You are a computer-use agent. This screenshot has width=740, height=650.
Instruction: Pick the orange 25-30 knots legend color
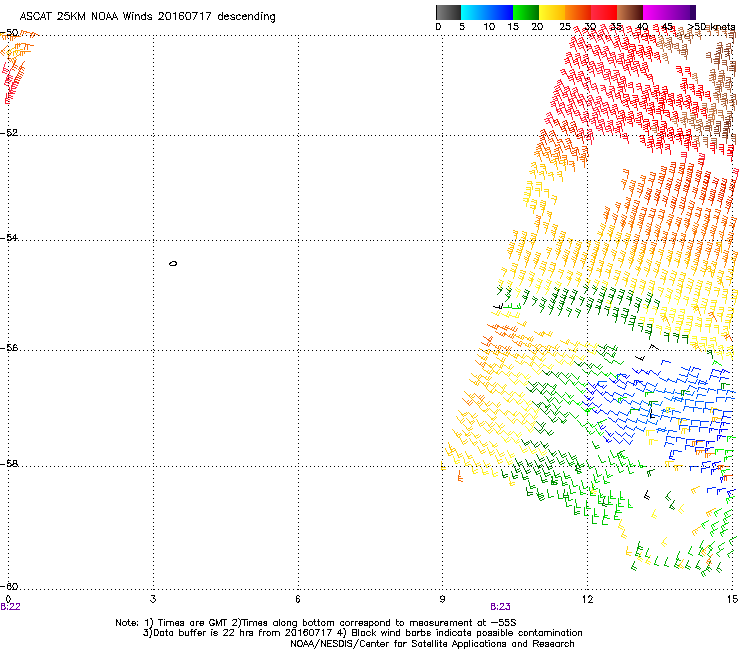(x=578, y=12)
